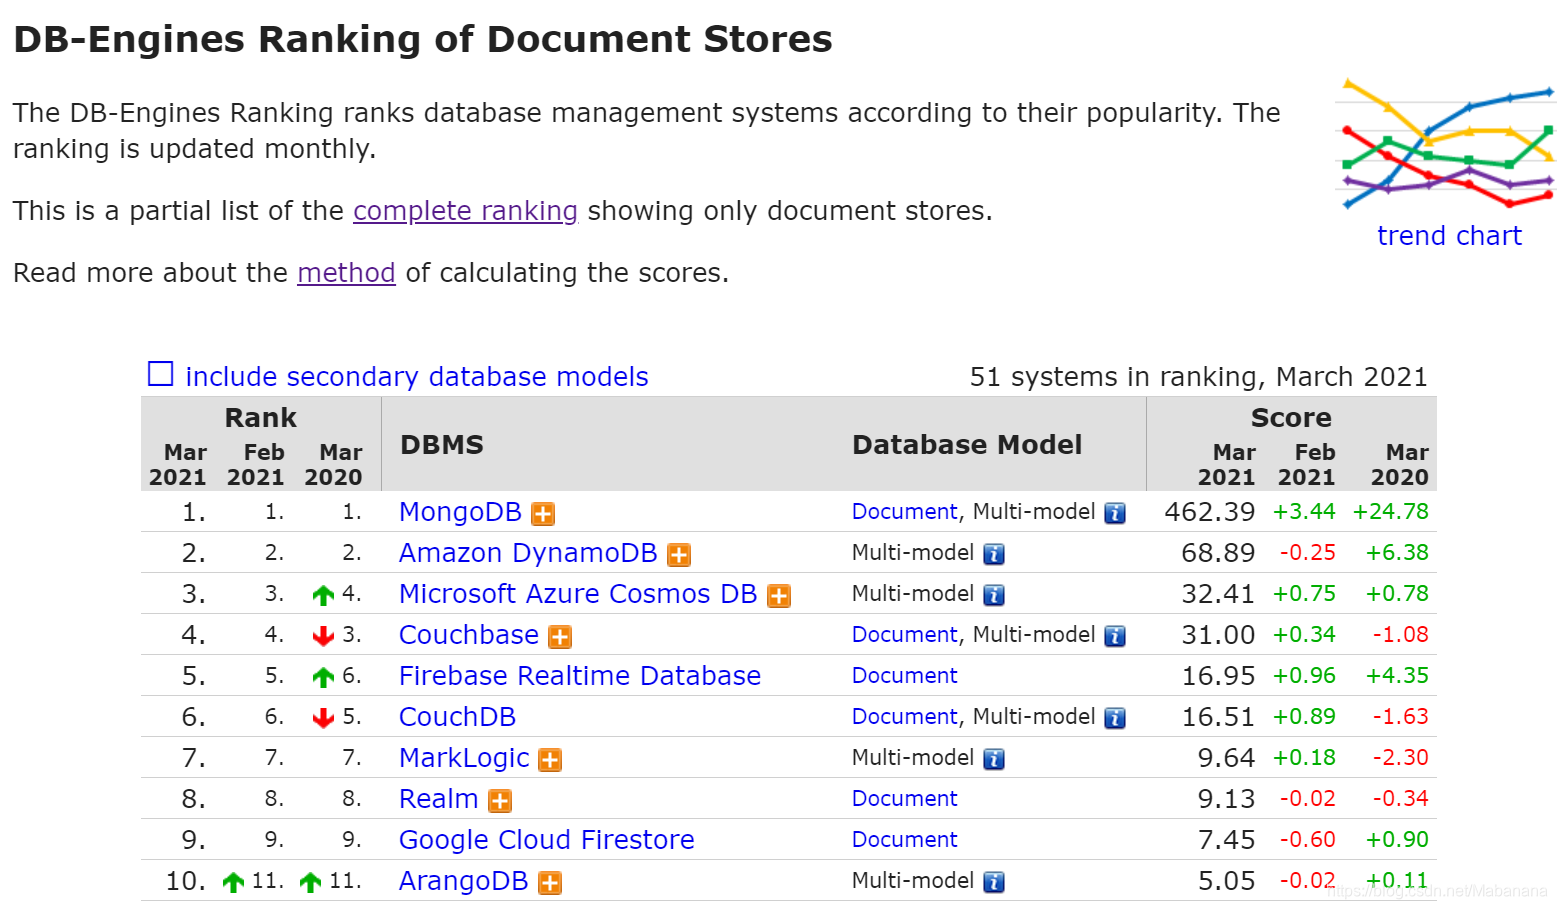Open the MongoDB system page
The width and height of the screenshot is (1557, 909).
pos(460,512)
